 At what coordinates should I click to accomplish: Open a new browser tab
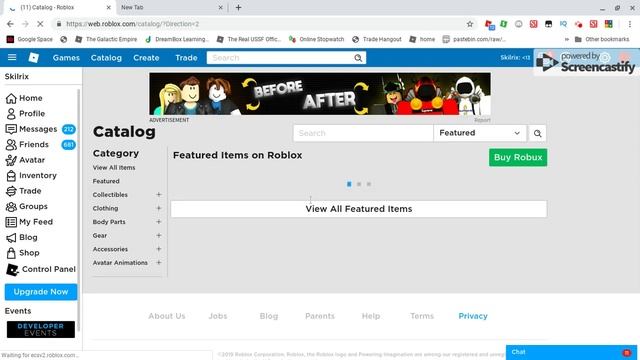[x=238, y=7]
